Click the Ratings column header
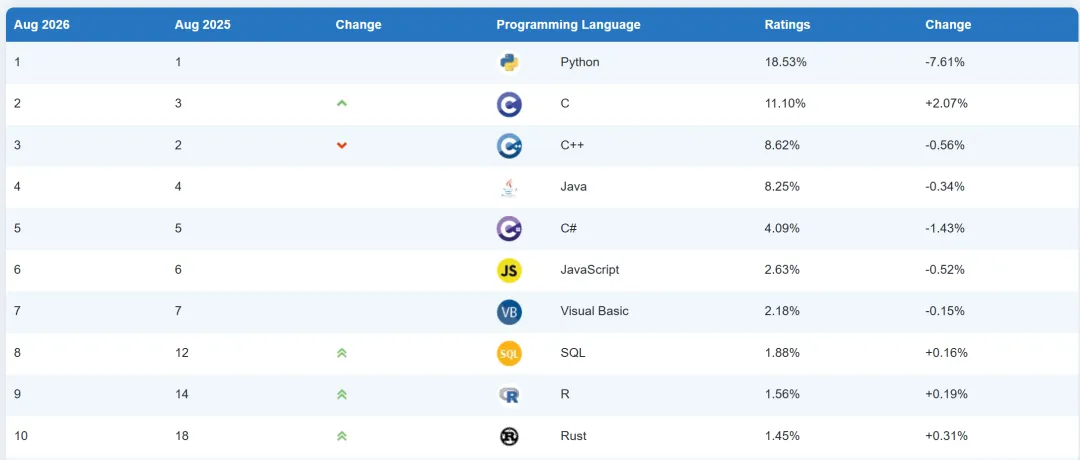This screenshot has height=460, width=1080. [x=787, y=25]
